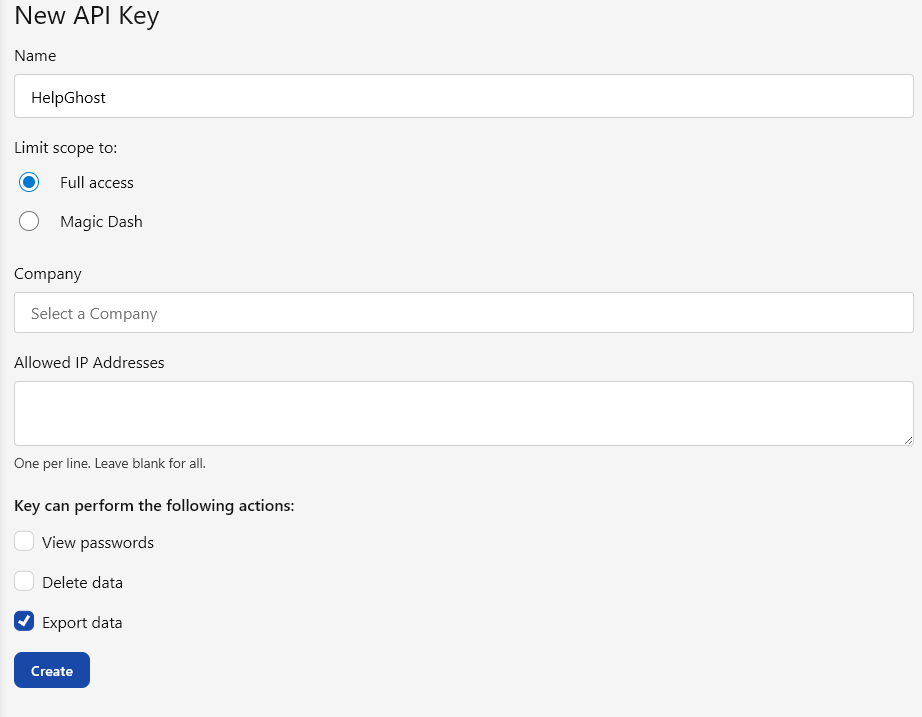Enable the View passwords checkbox
The image size is (922, 717).
[24, 541]
